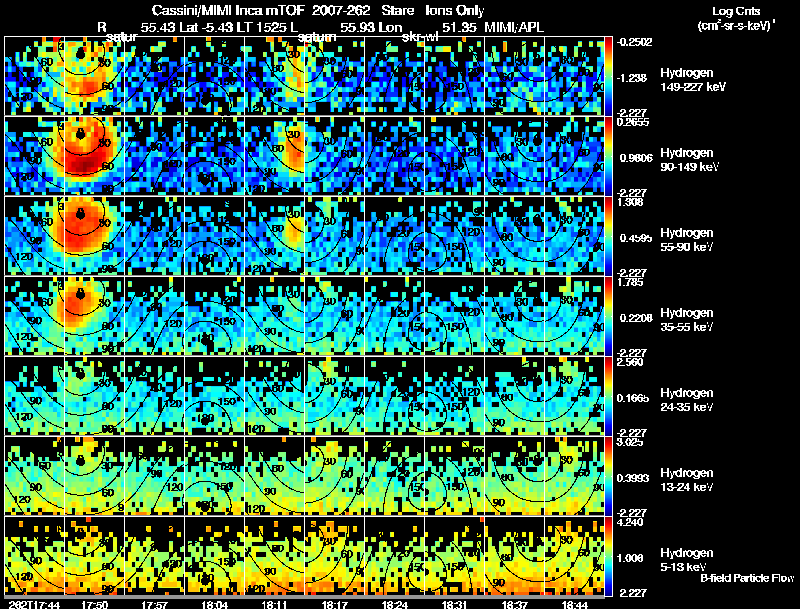Select the 18:44 panel in the 13-24 keV row
Screen dimensions: 800x609
pos(574,476)
